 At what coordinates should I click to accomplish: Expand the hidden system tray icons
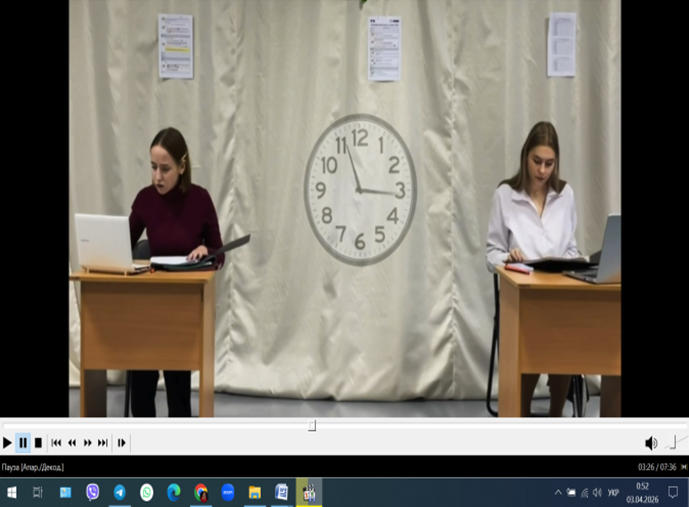[x=558, y=492]
